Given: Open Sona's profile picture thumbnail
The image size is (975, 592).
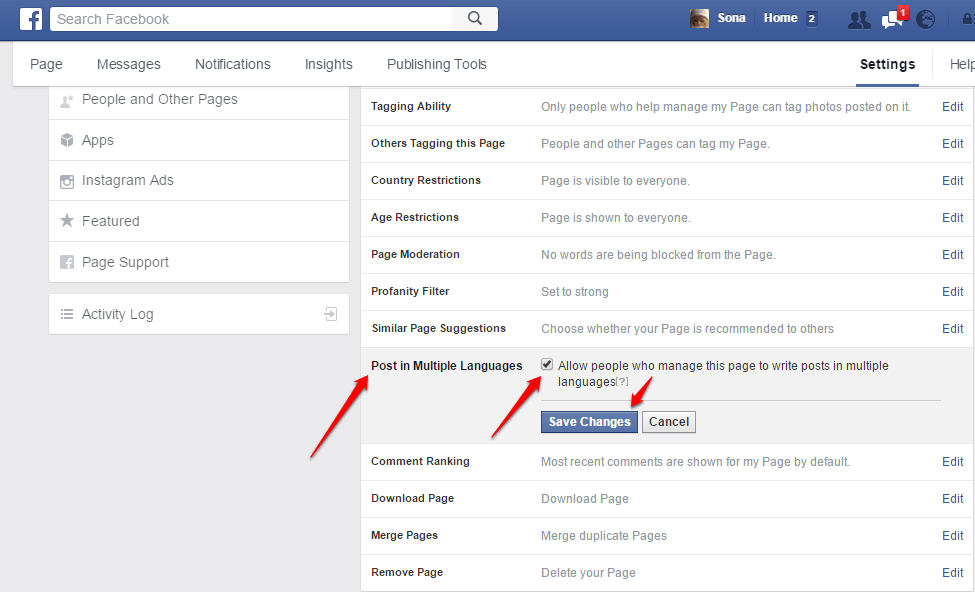Looking at the screenshot, I should pyautogui.click(x=700, y=18).
